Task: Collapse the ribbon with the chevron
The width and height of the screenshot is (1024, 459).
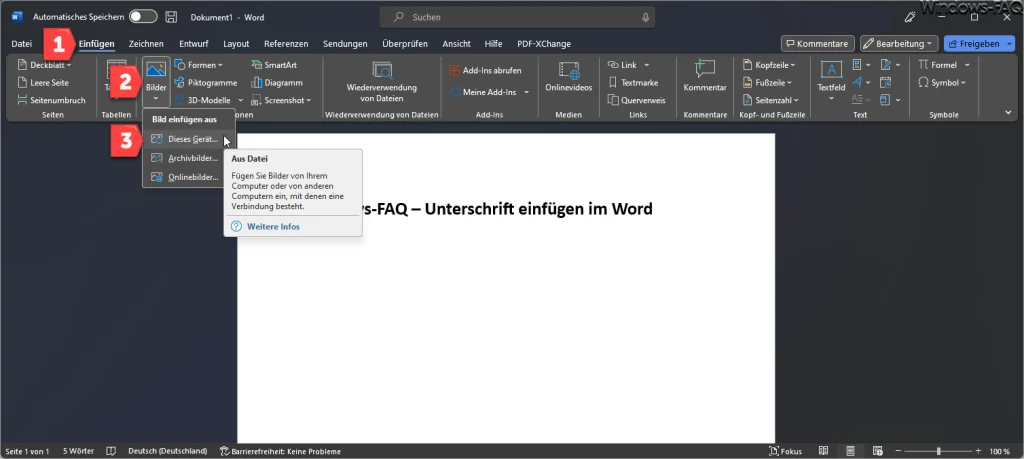Action: point(1009,113)
